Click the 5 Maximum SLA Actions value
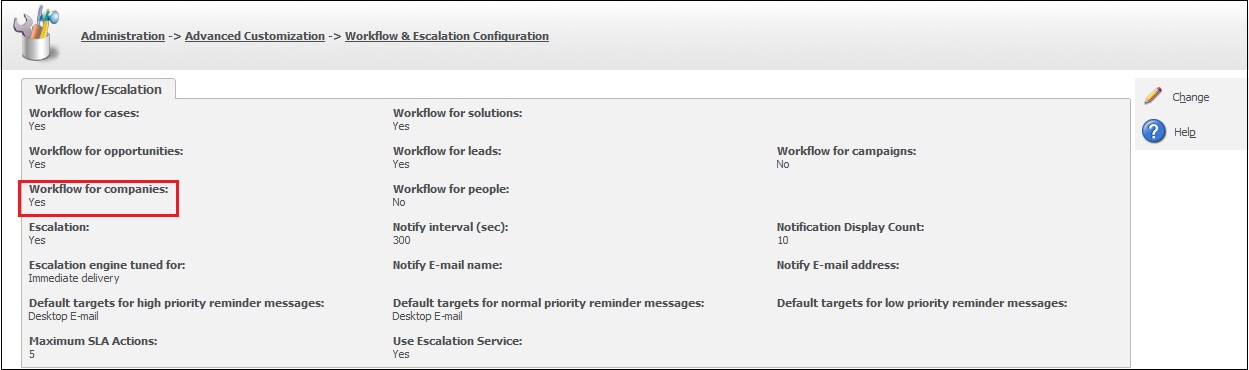 [32, 354]
